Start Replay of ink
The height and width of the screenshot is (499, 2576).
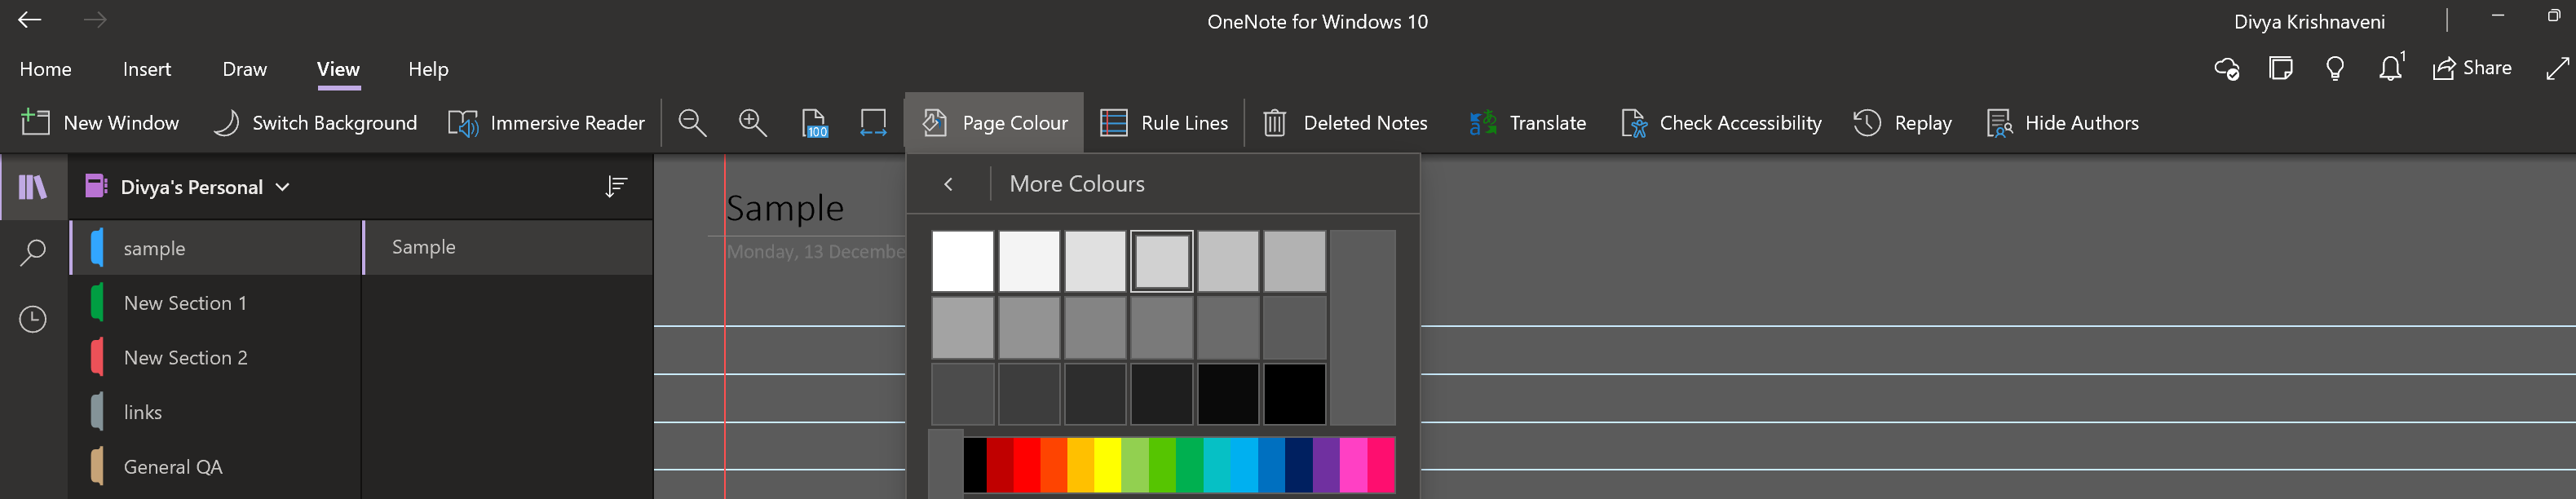pyautogui.click(x=1902, y=123)
